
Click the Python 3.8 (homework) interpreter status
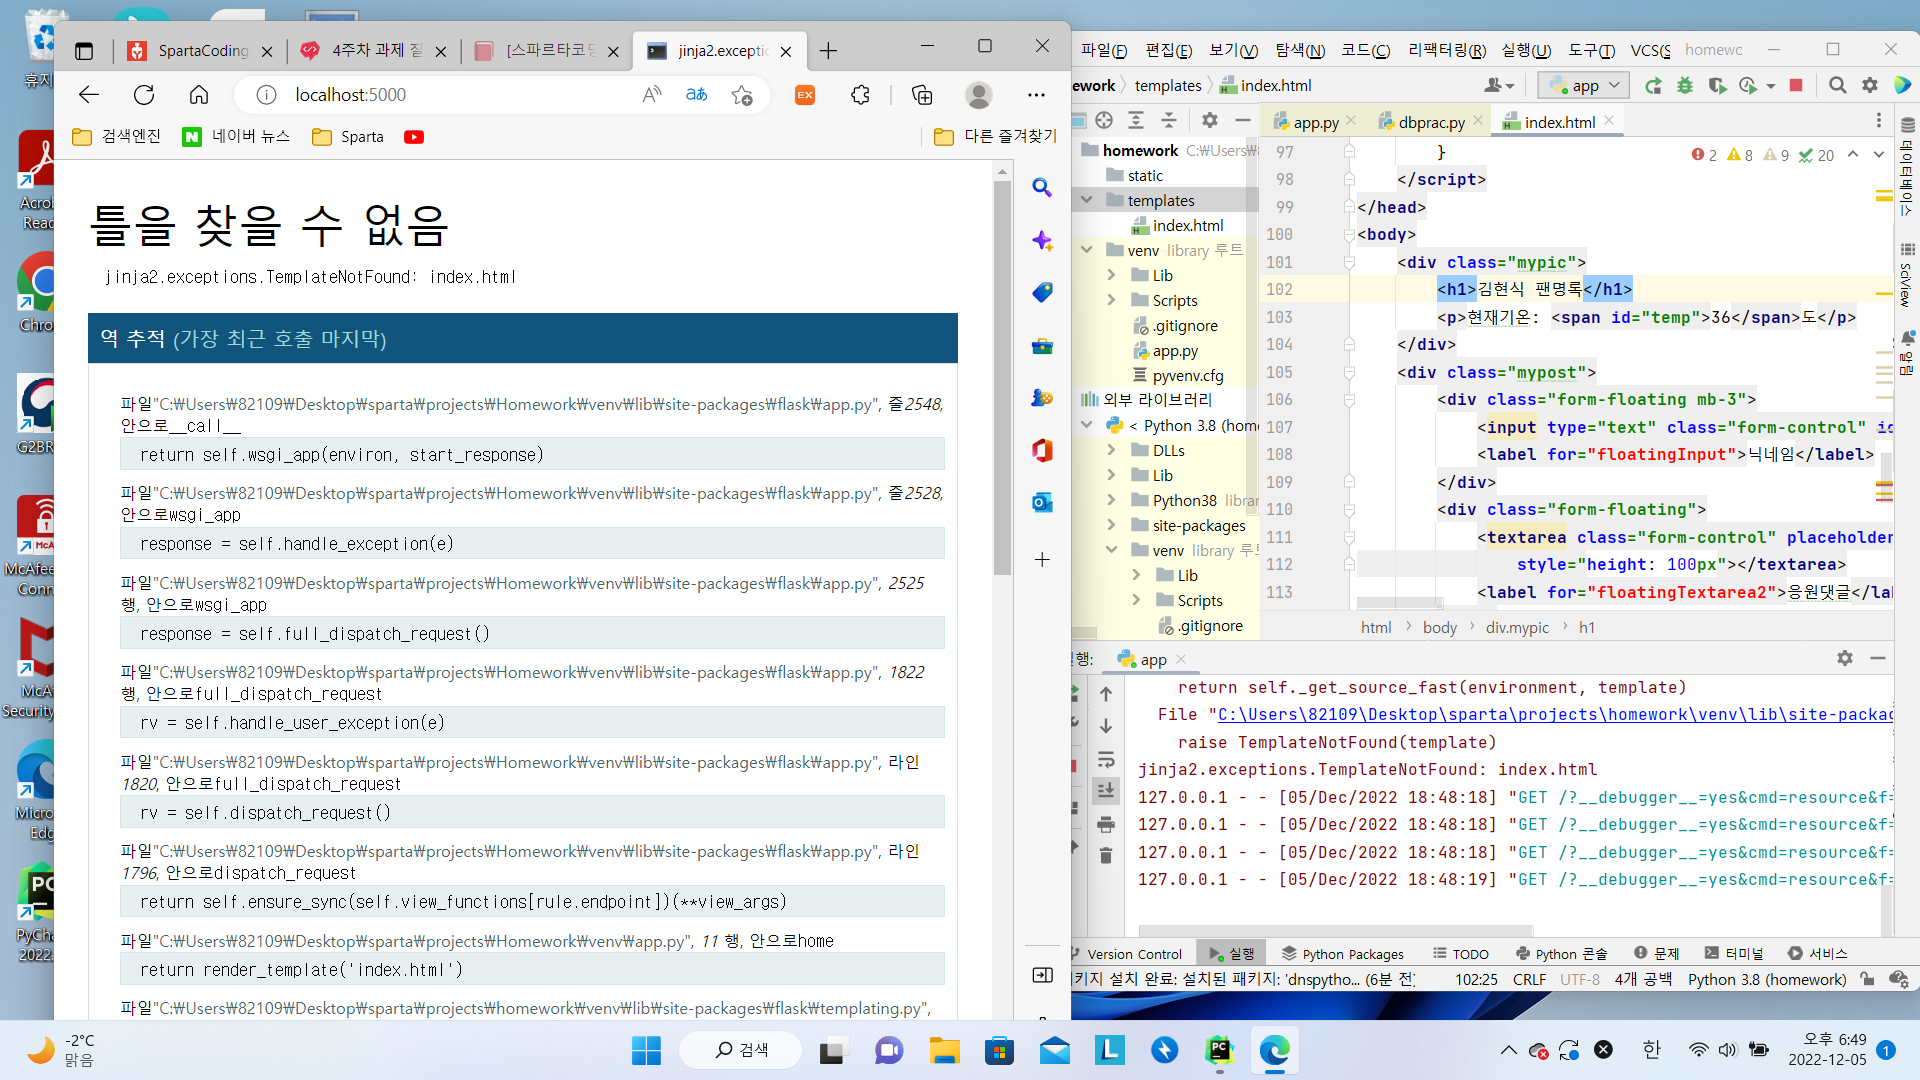pyautogui.click(x=1767, y=980)
